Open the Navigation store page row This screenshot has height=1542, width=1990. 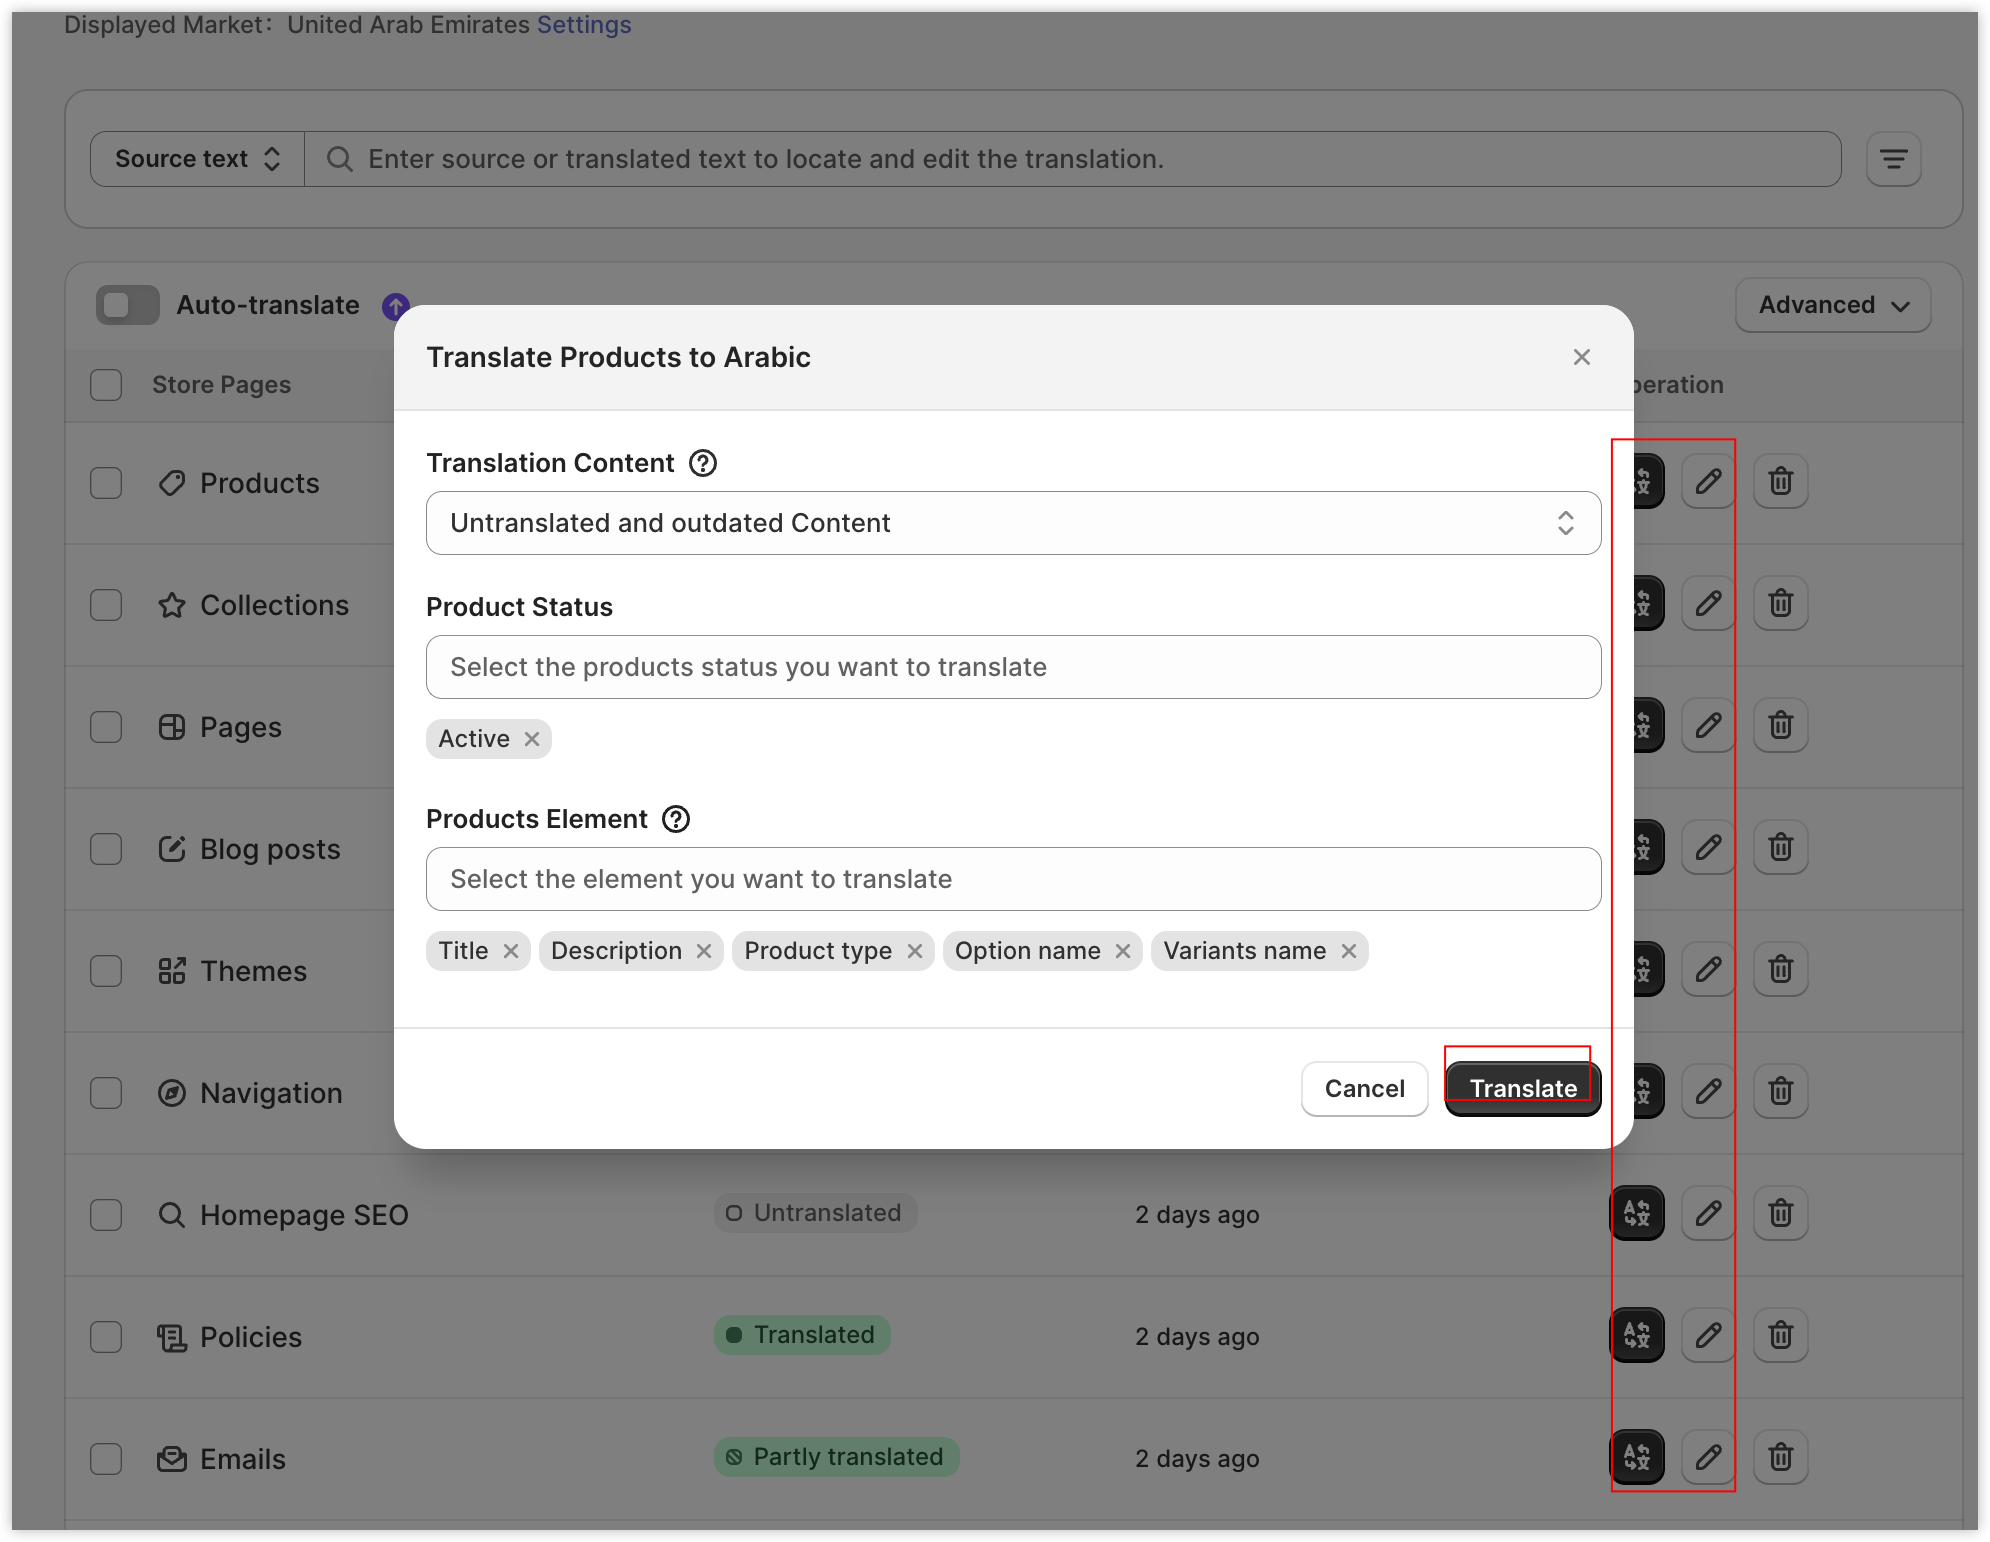pos(271,1093)
